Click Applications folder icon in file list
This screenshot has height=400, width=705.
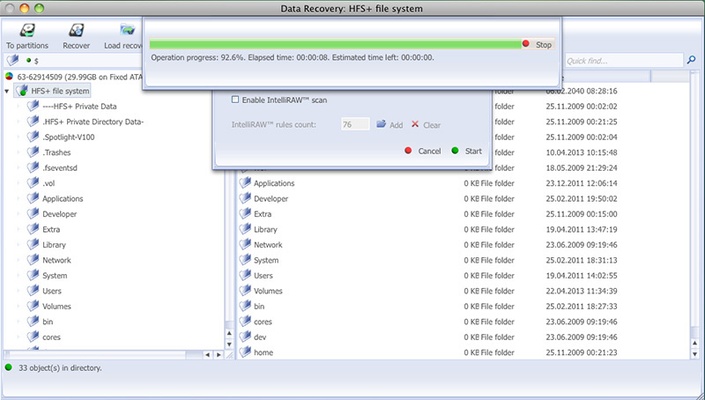(x=245, y=182)
